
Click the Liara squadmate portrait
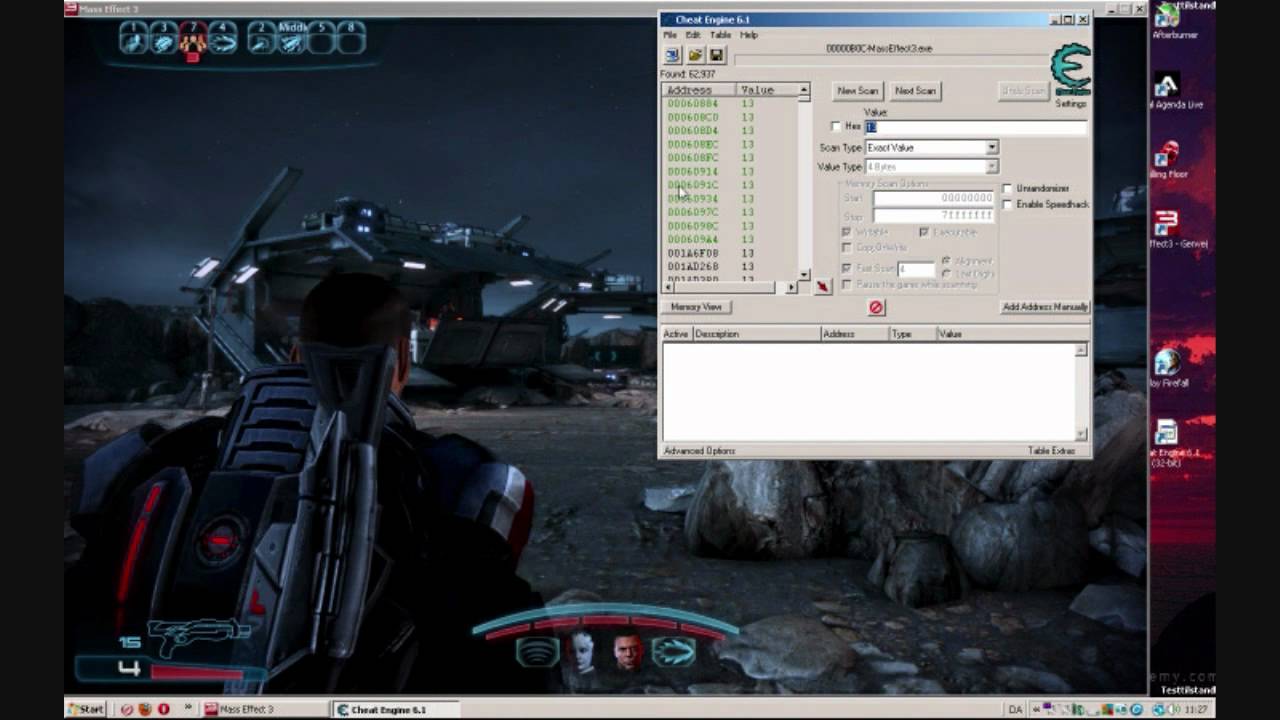point(582,652)
